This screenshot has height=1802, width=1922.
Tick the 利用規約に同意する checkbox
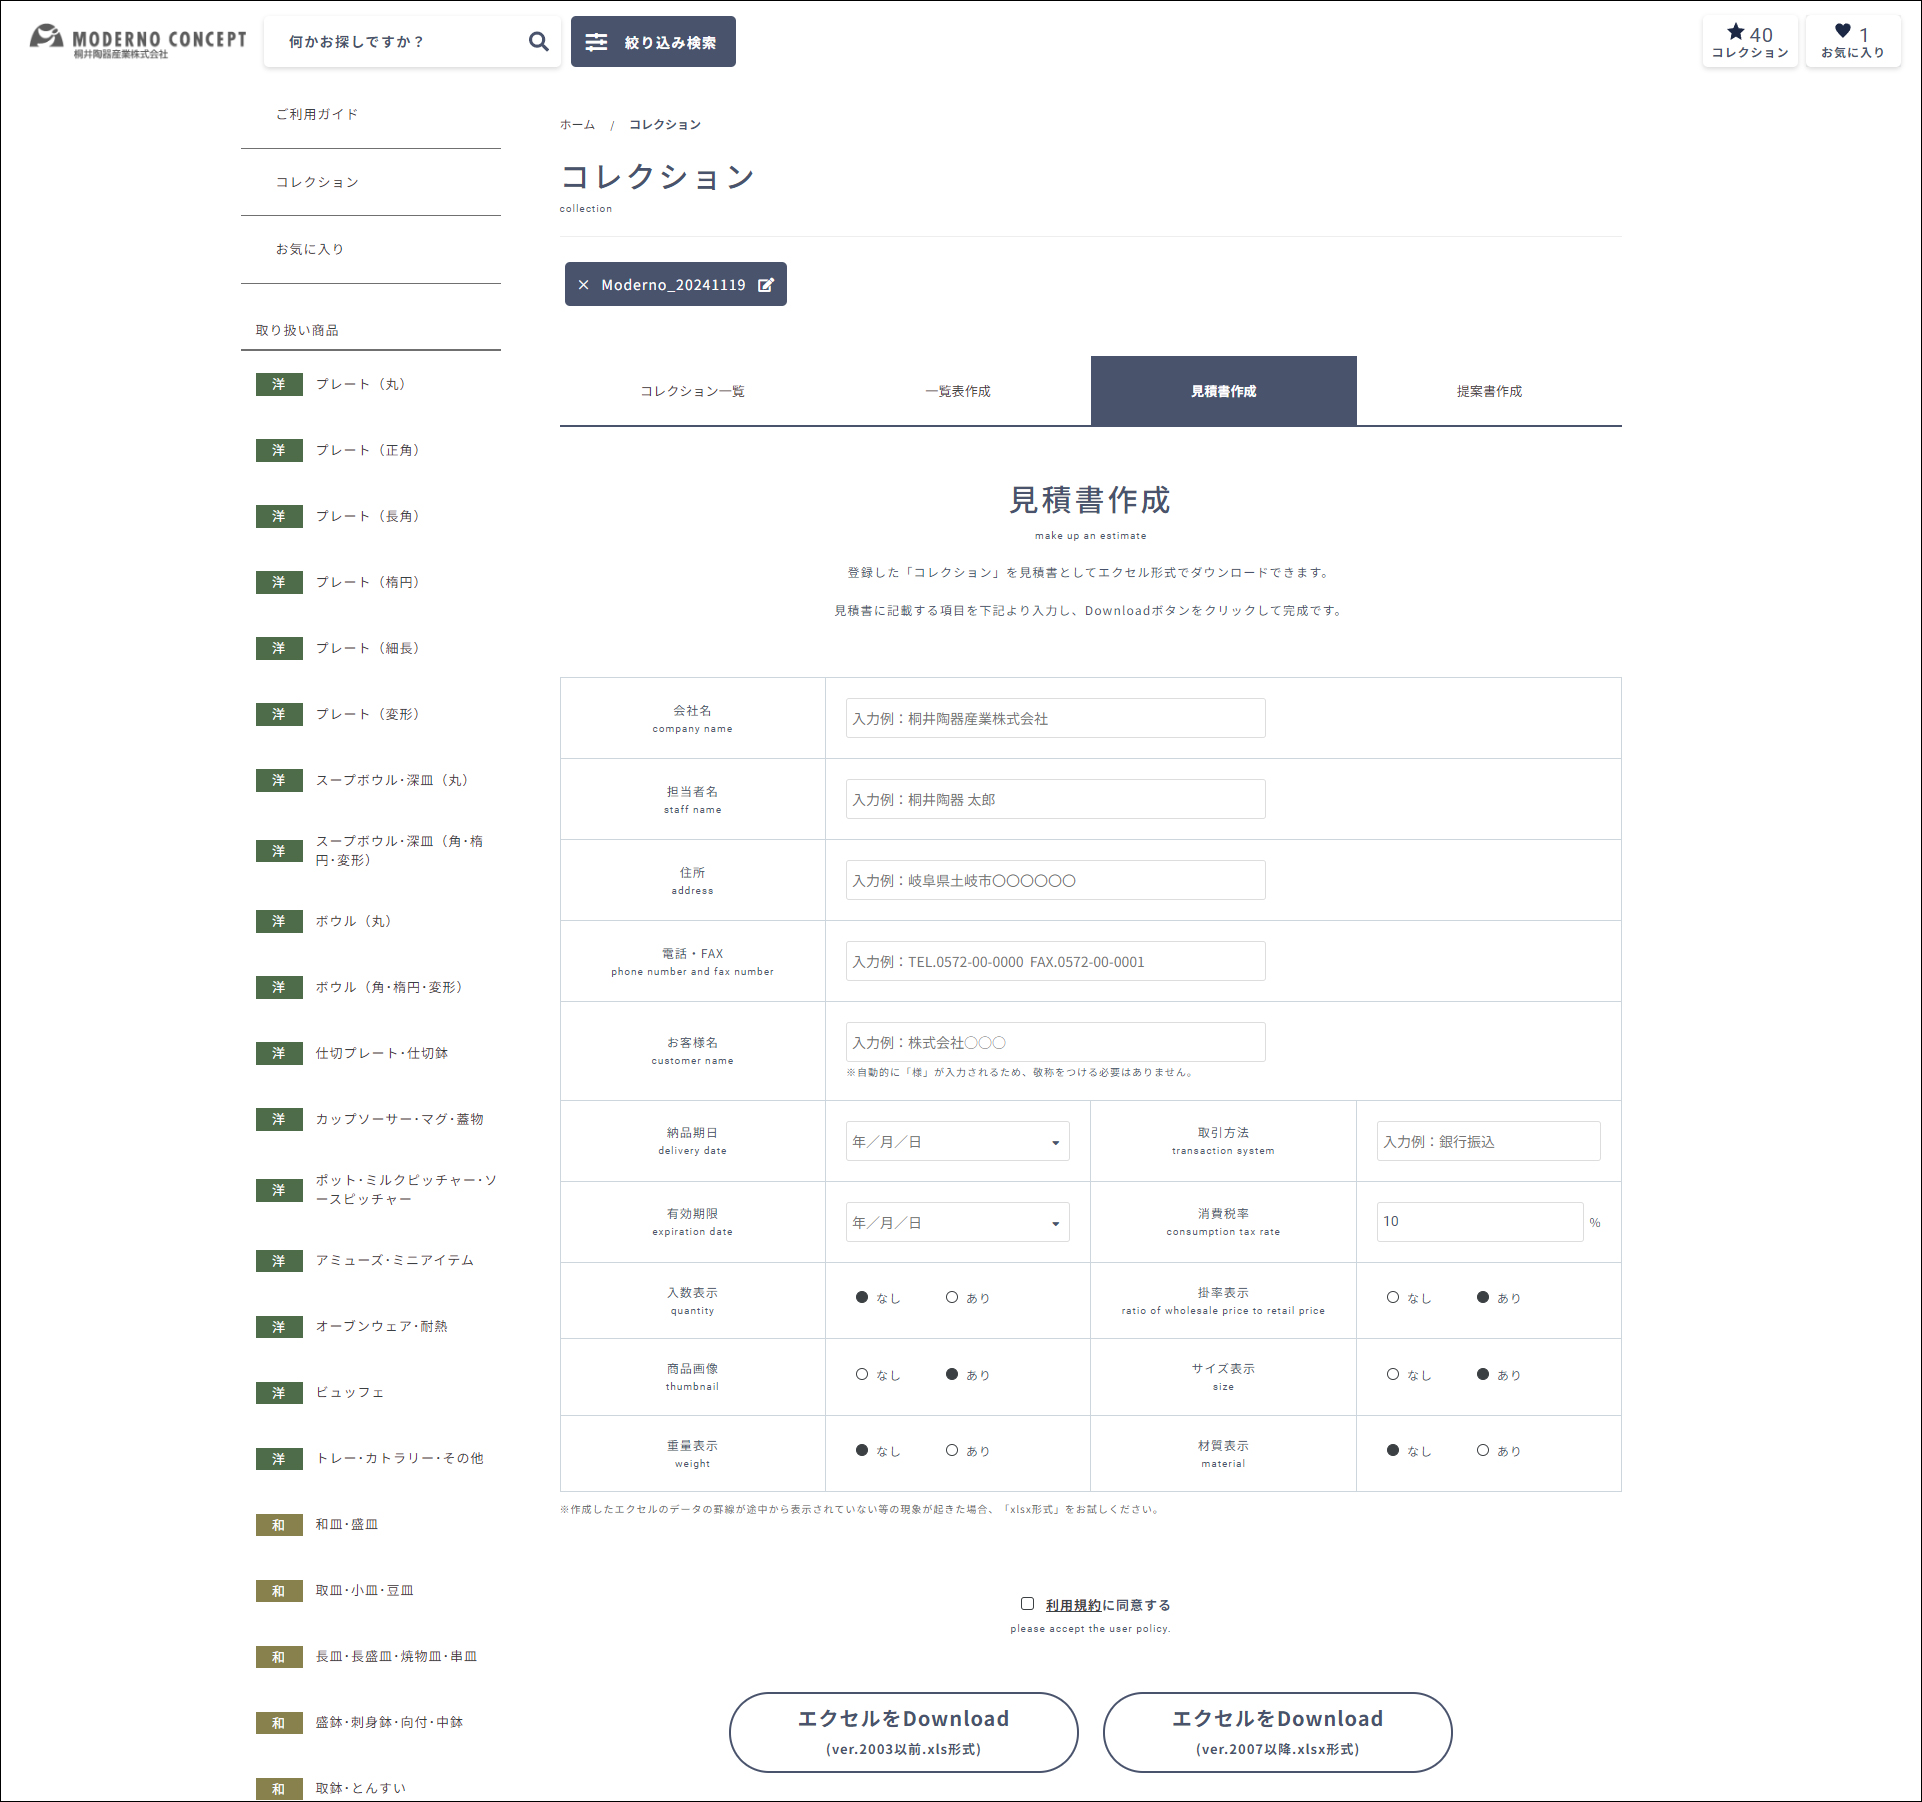pyautogui.click(x=1027, y=1603)
